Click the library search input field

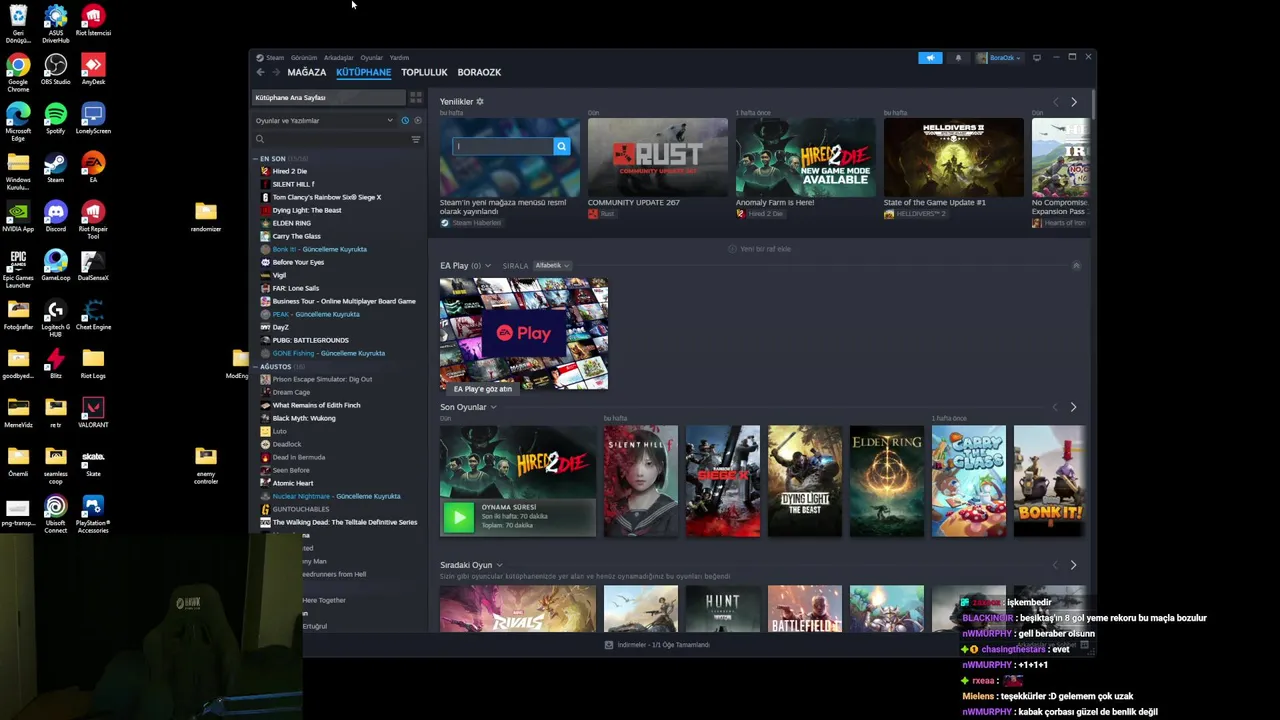click(336, 139)
